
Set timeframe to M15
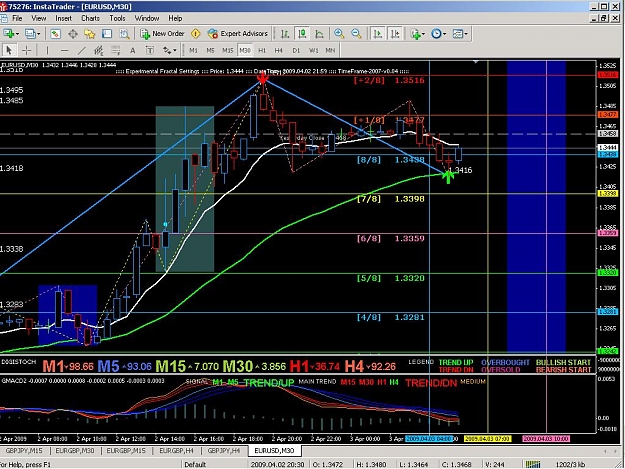click(228, 51)
